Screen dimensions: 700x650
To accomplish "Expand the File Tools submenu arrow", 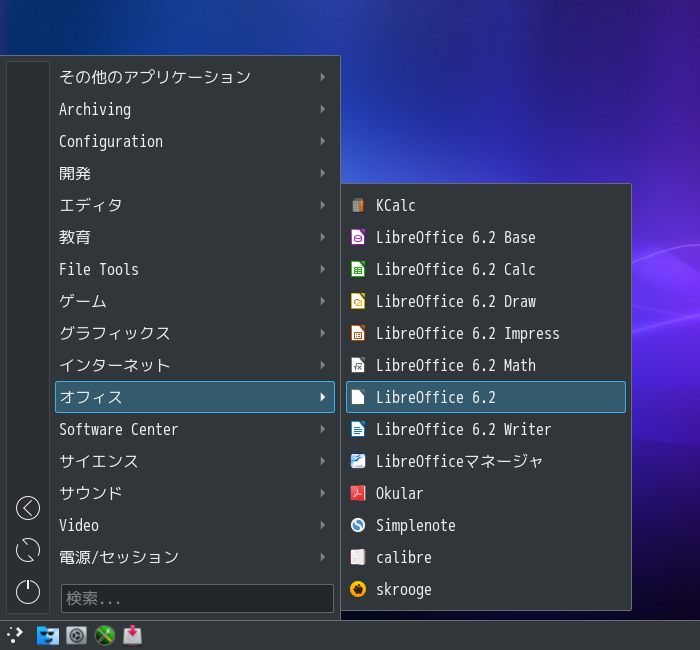I will 323,269.
